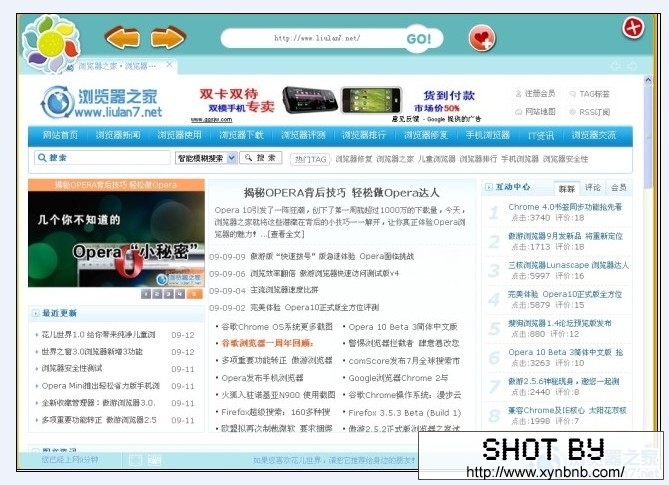This screenshot has width=669, height=485.
Task: Select the 浏览器之家 browser tab
Action: pos(117,66)
